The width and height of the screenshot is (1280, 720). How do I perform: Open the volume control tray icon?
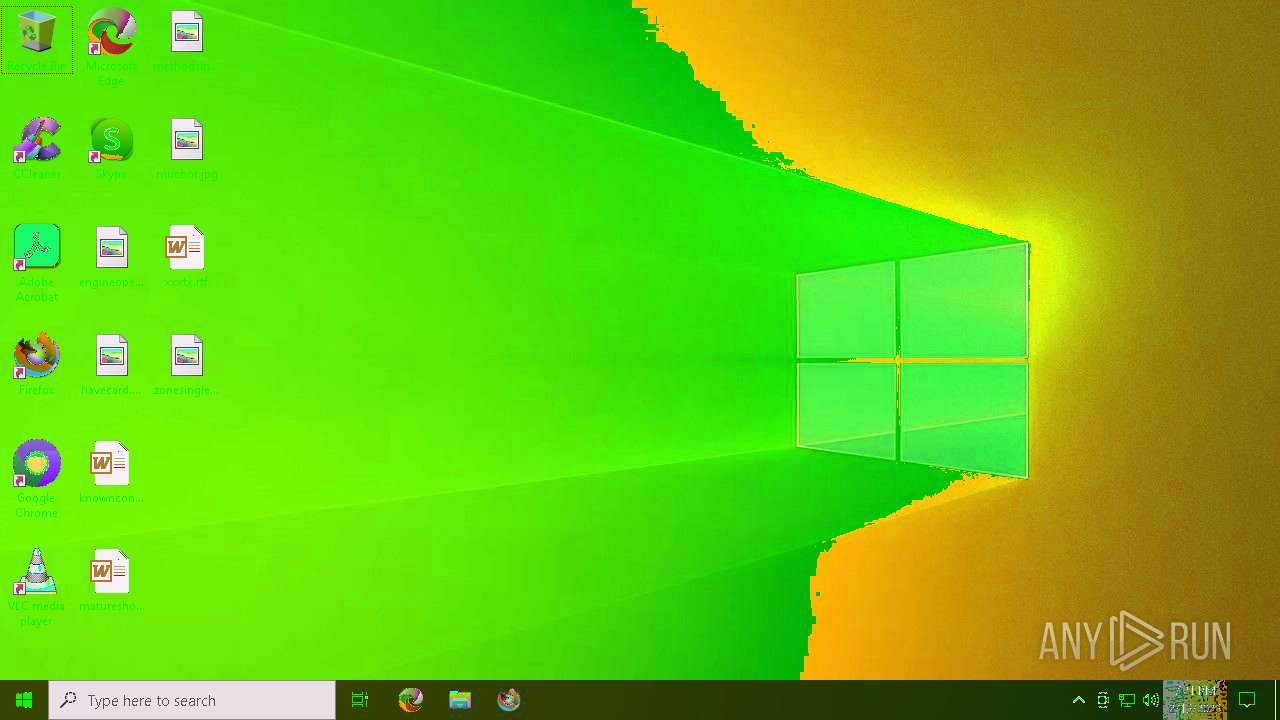point(1151,700)
